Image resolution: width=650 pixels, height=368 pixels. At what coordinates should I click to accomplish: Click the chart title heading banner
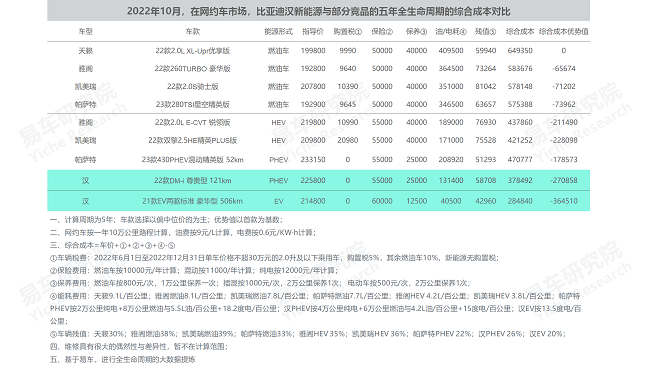pyautogui.click(x=318, y=11)
